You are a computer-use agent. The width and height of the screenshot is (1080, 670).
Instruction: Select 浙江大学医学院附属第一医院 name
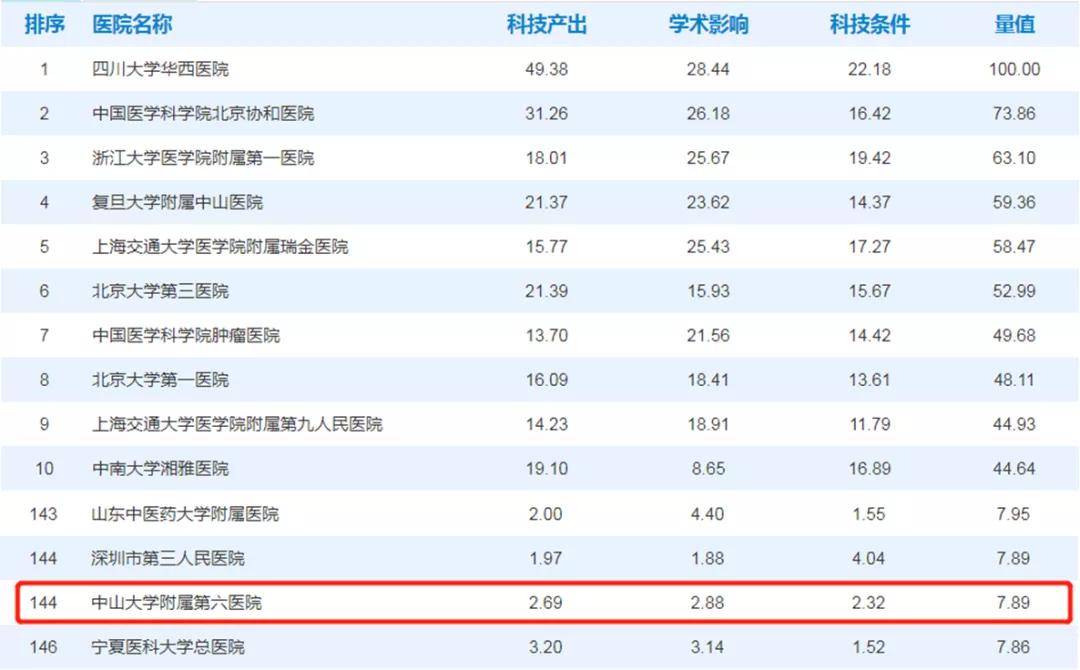coord(203,158)
